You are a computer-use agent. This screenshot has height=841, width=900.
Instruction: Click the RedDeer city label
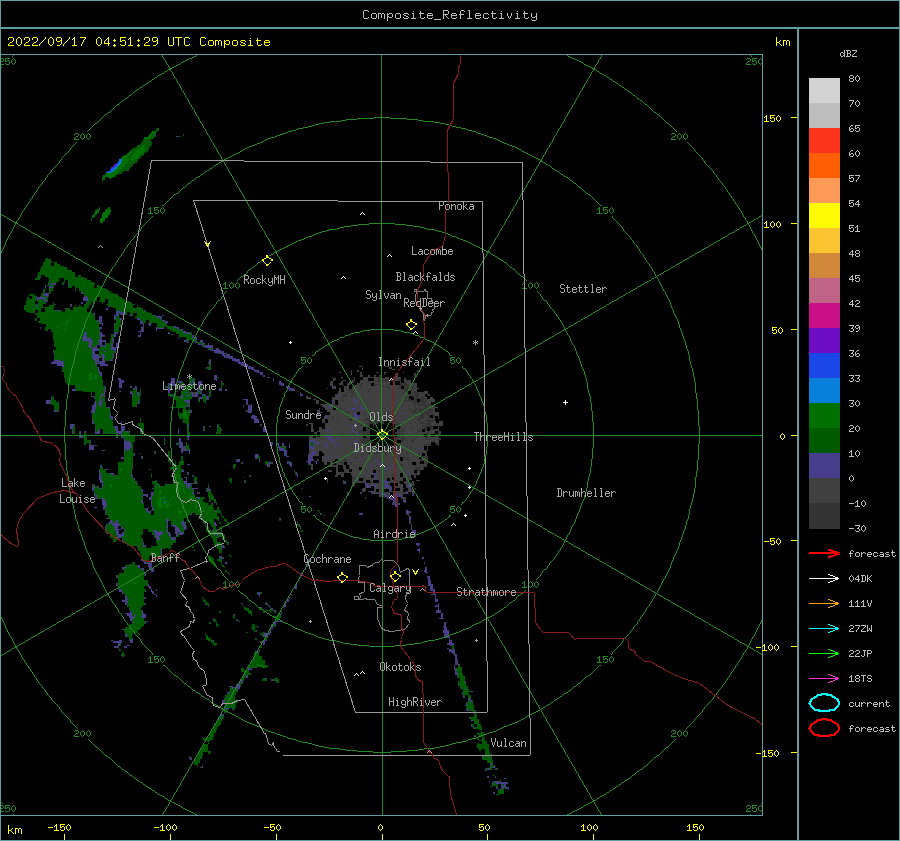coord(424,303)
